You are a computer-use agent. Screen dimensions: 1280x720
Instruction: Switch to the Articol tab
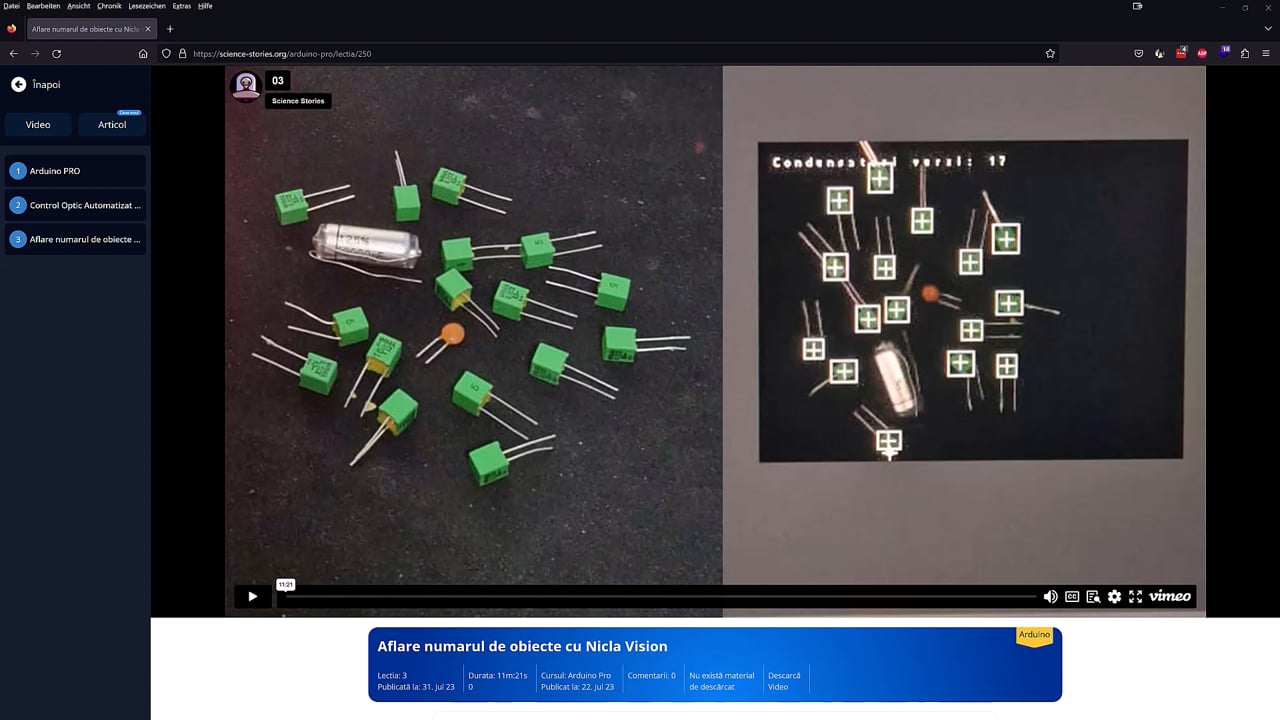tap(112, 125)
